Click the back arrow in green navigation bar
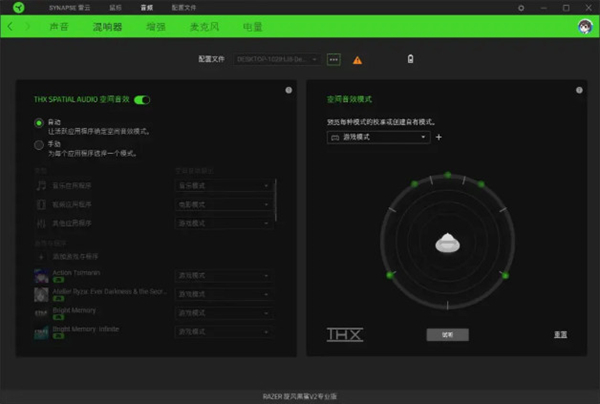600x404 pixels. coord(10,26)
